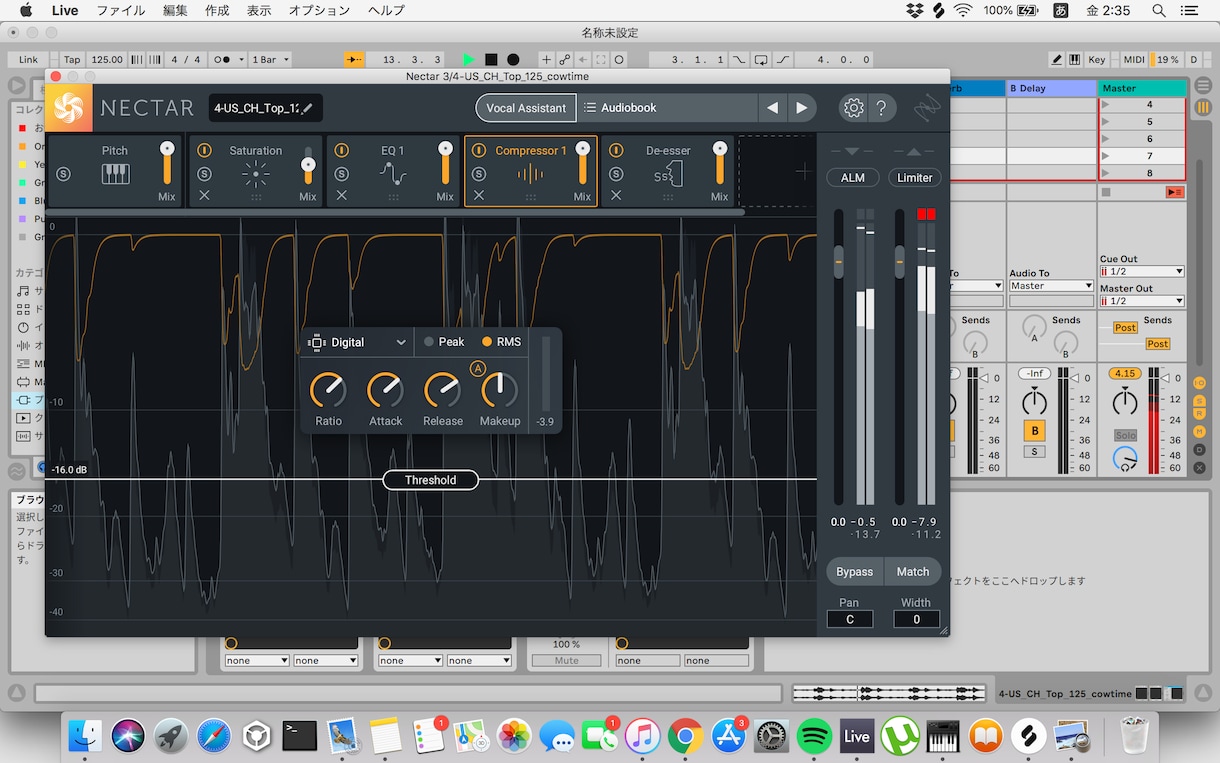
Task: Select Peak detection mode
Action: point(443,342)
